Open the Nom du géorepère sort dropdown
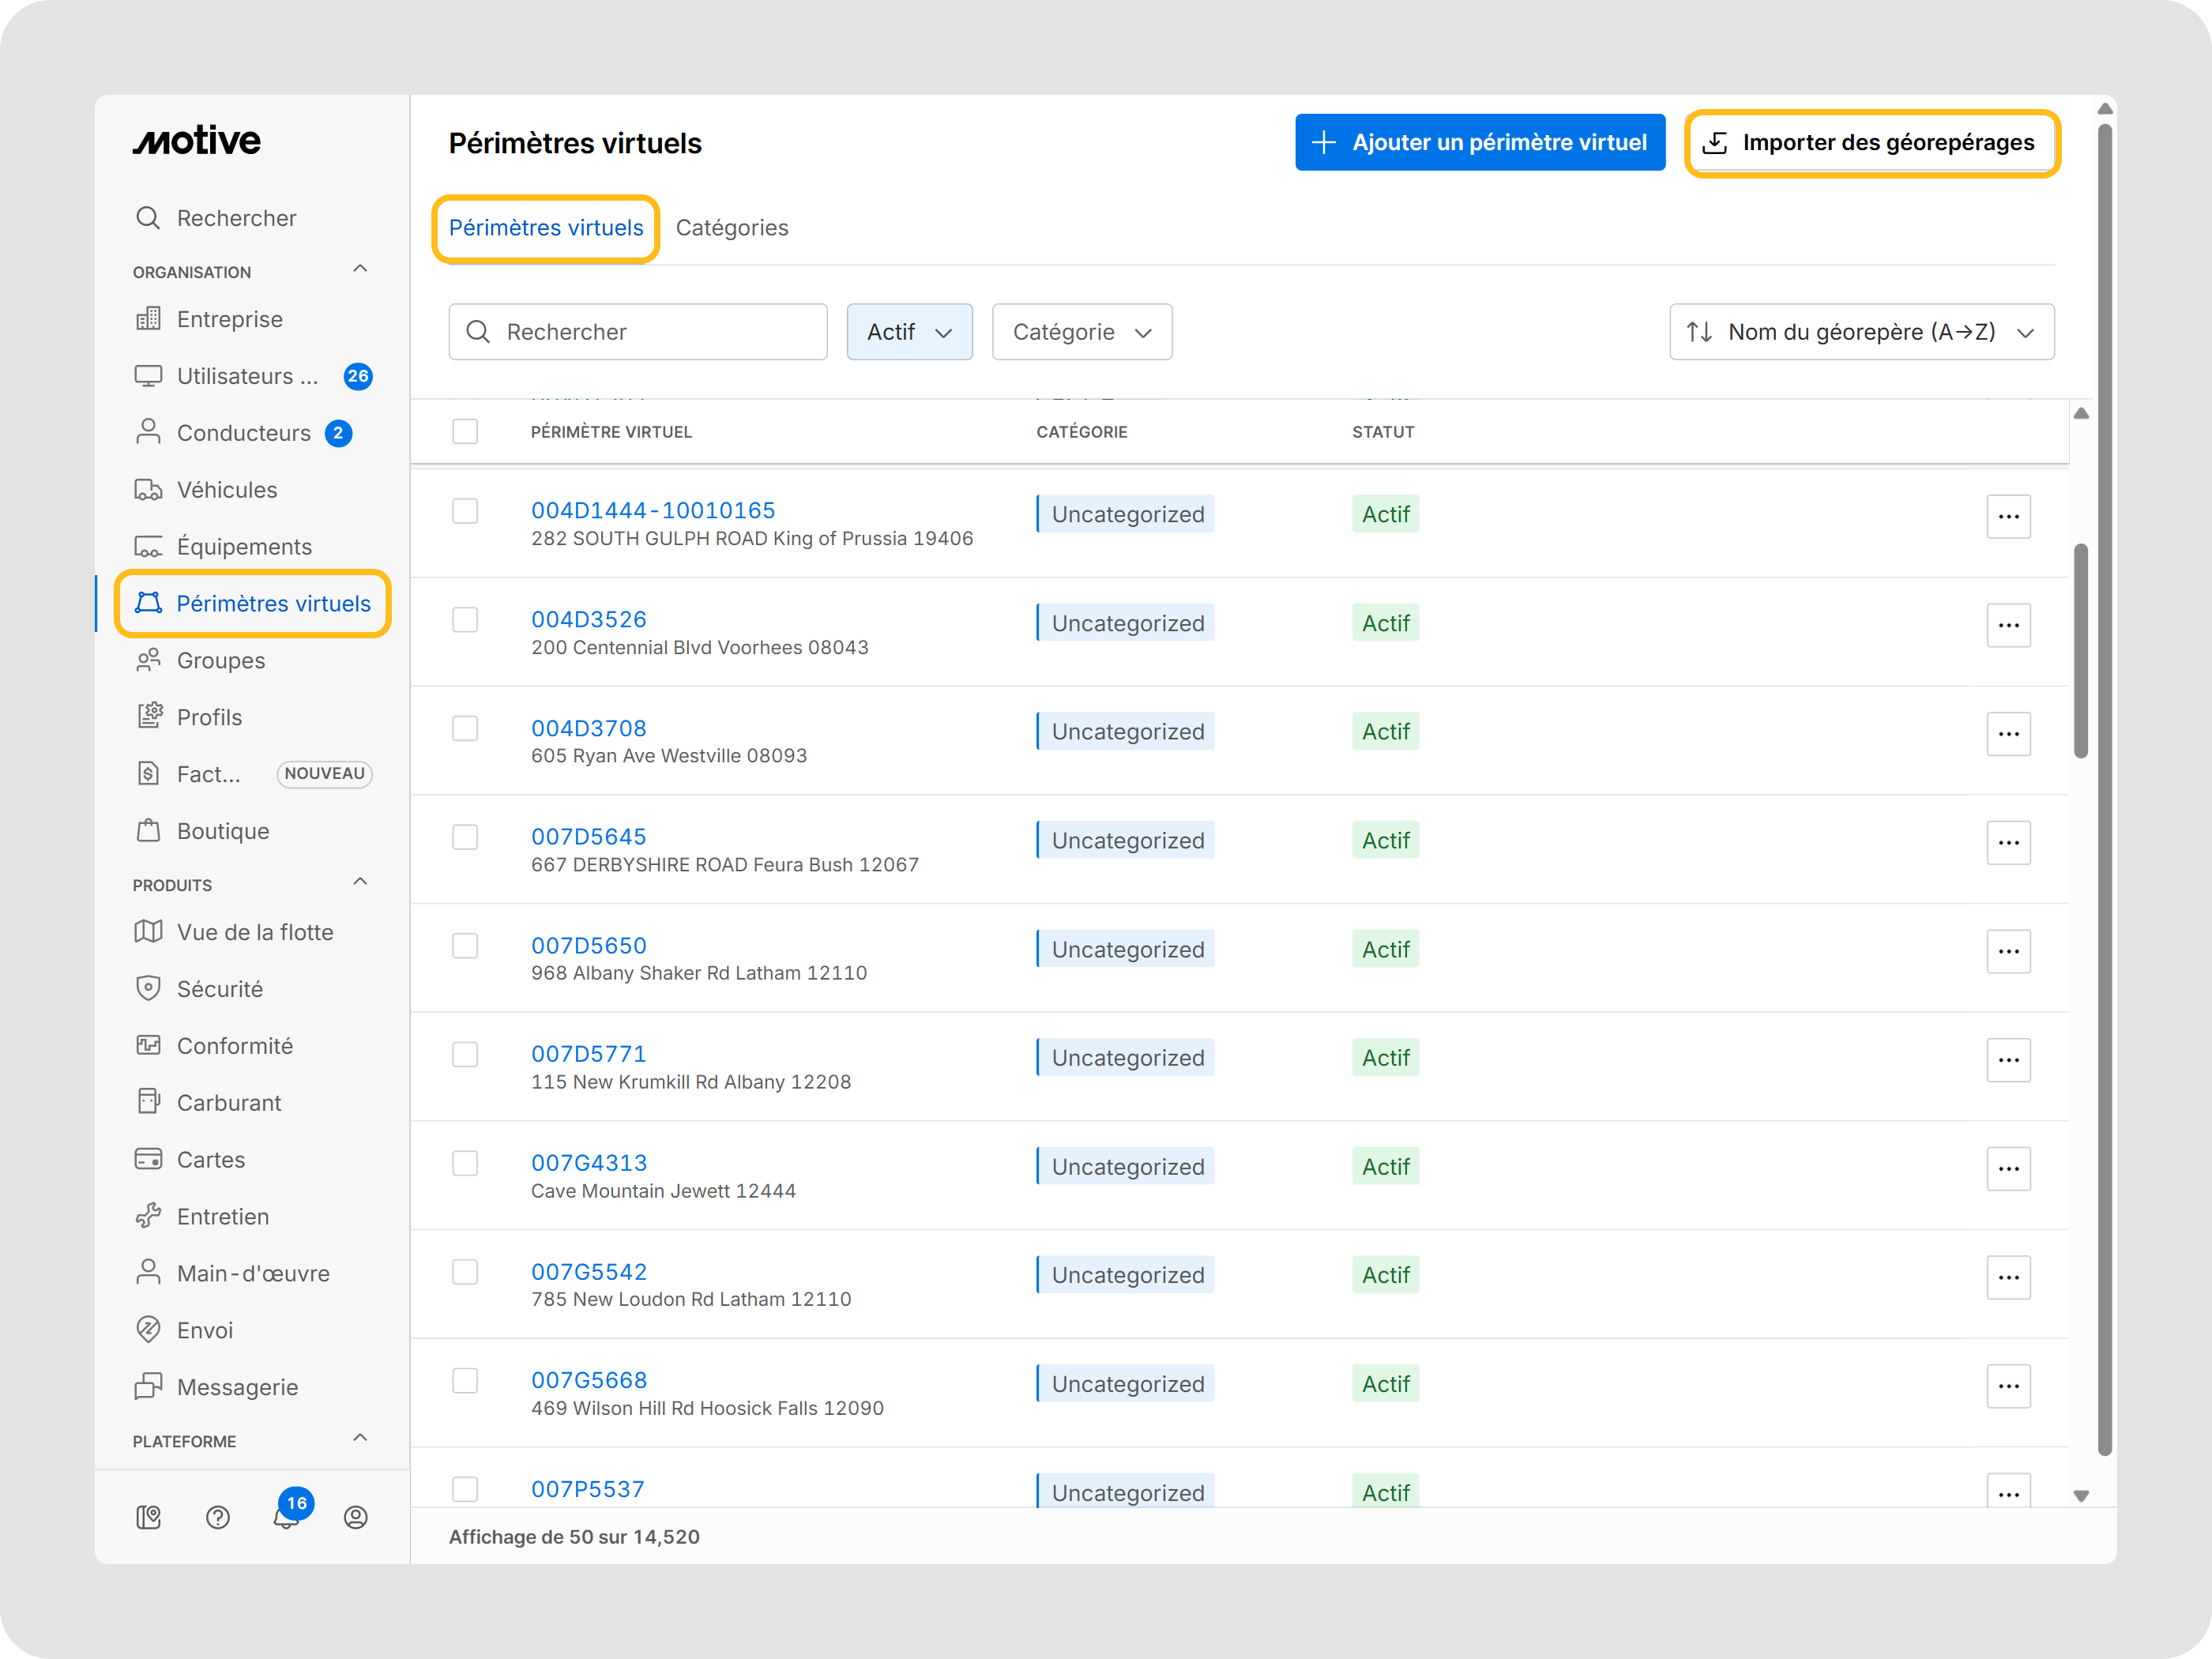2212x1659 pixels. point(1861,332)
